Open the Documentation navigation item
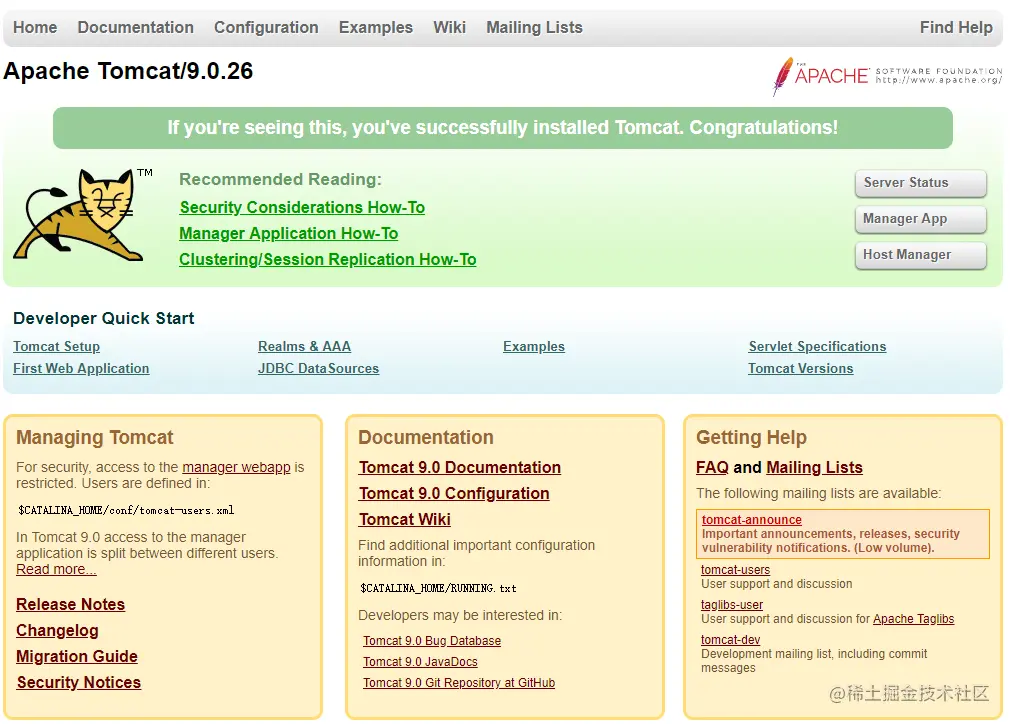This screenshot has height=724, width=1010. [135, 28]
